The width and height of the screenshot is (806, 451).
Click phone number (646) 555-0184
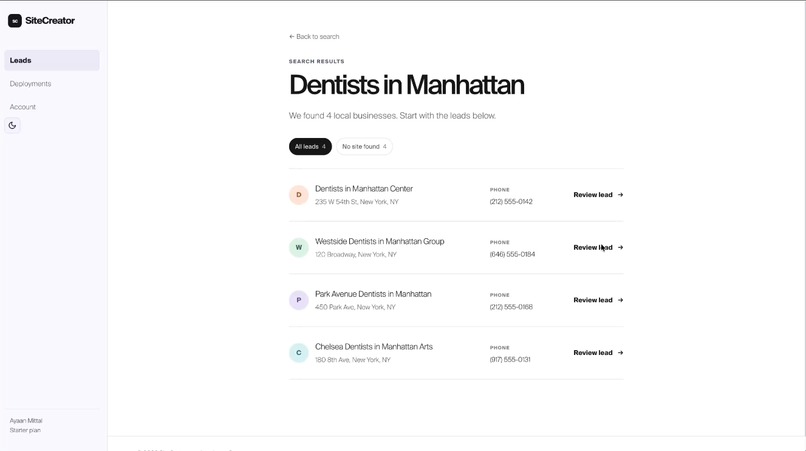(x=512, y=254)
